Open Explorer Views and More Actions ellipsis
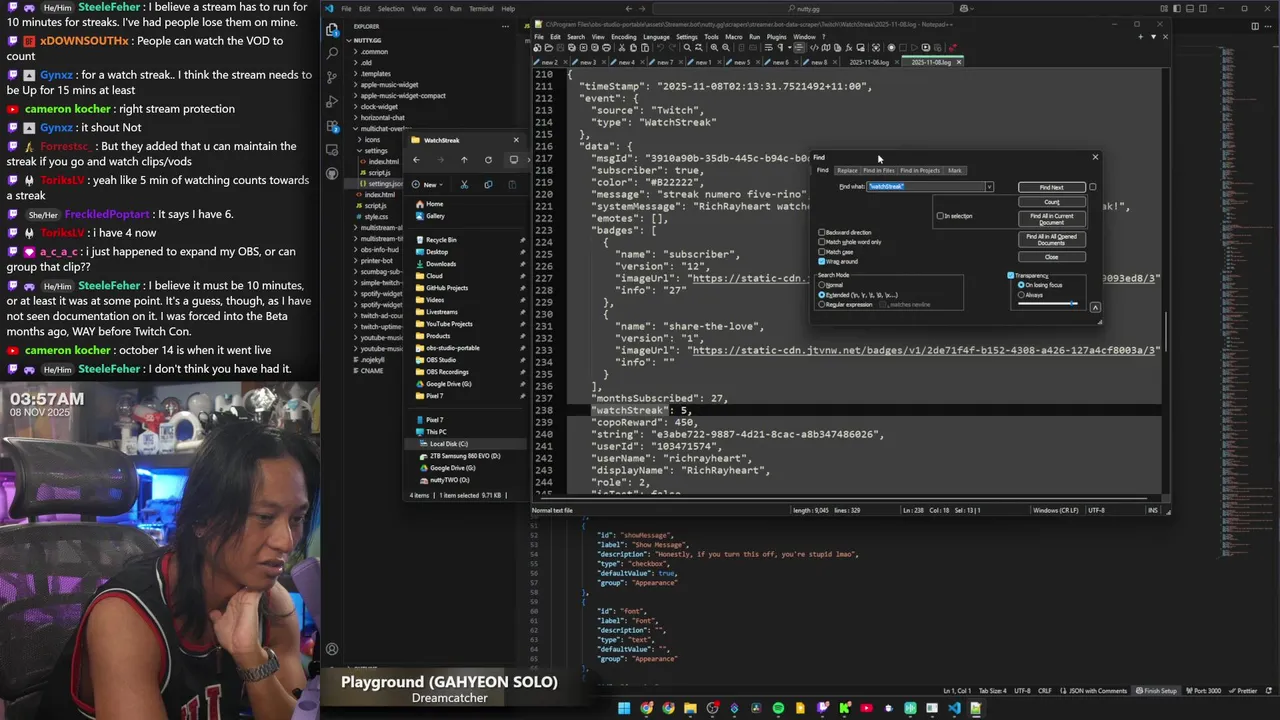 (505, 26)
